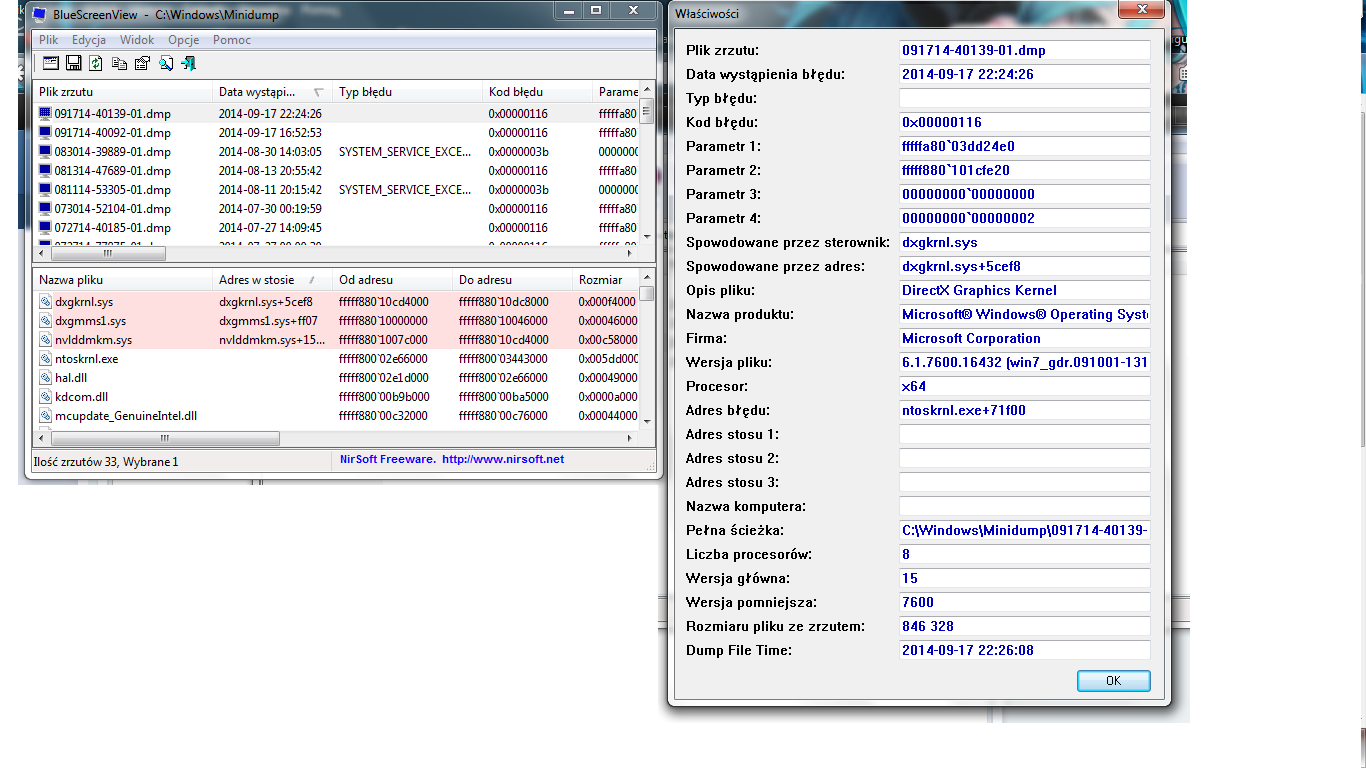Click the icon of 073014-52104-01.dmp row
The height and width of the screenshot is (768, 1366).
[x=45, y=208]
